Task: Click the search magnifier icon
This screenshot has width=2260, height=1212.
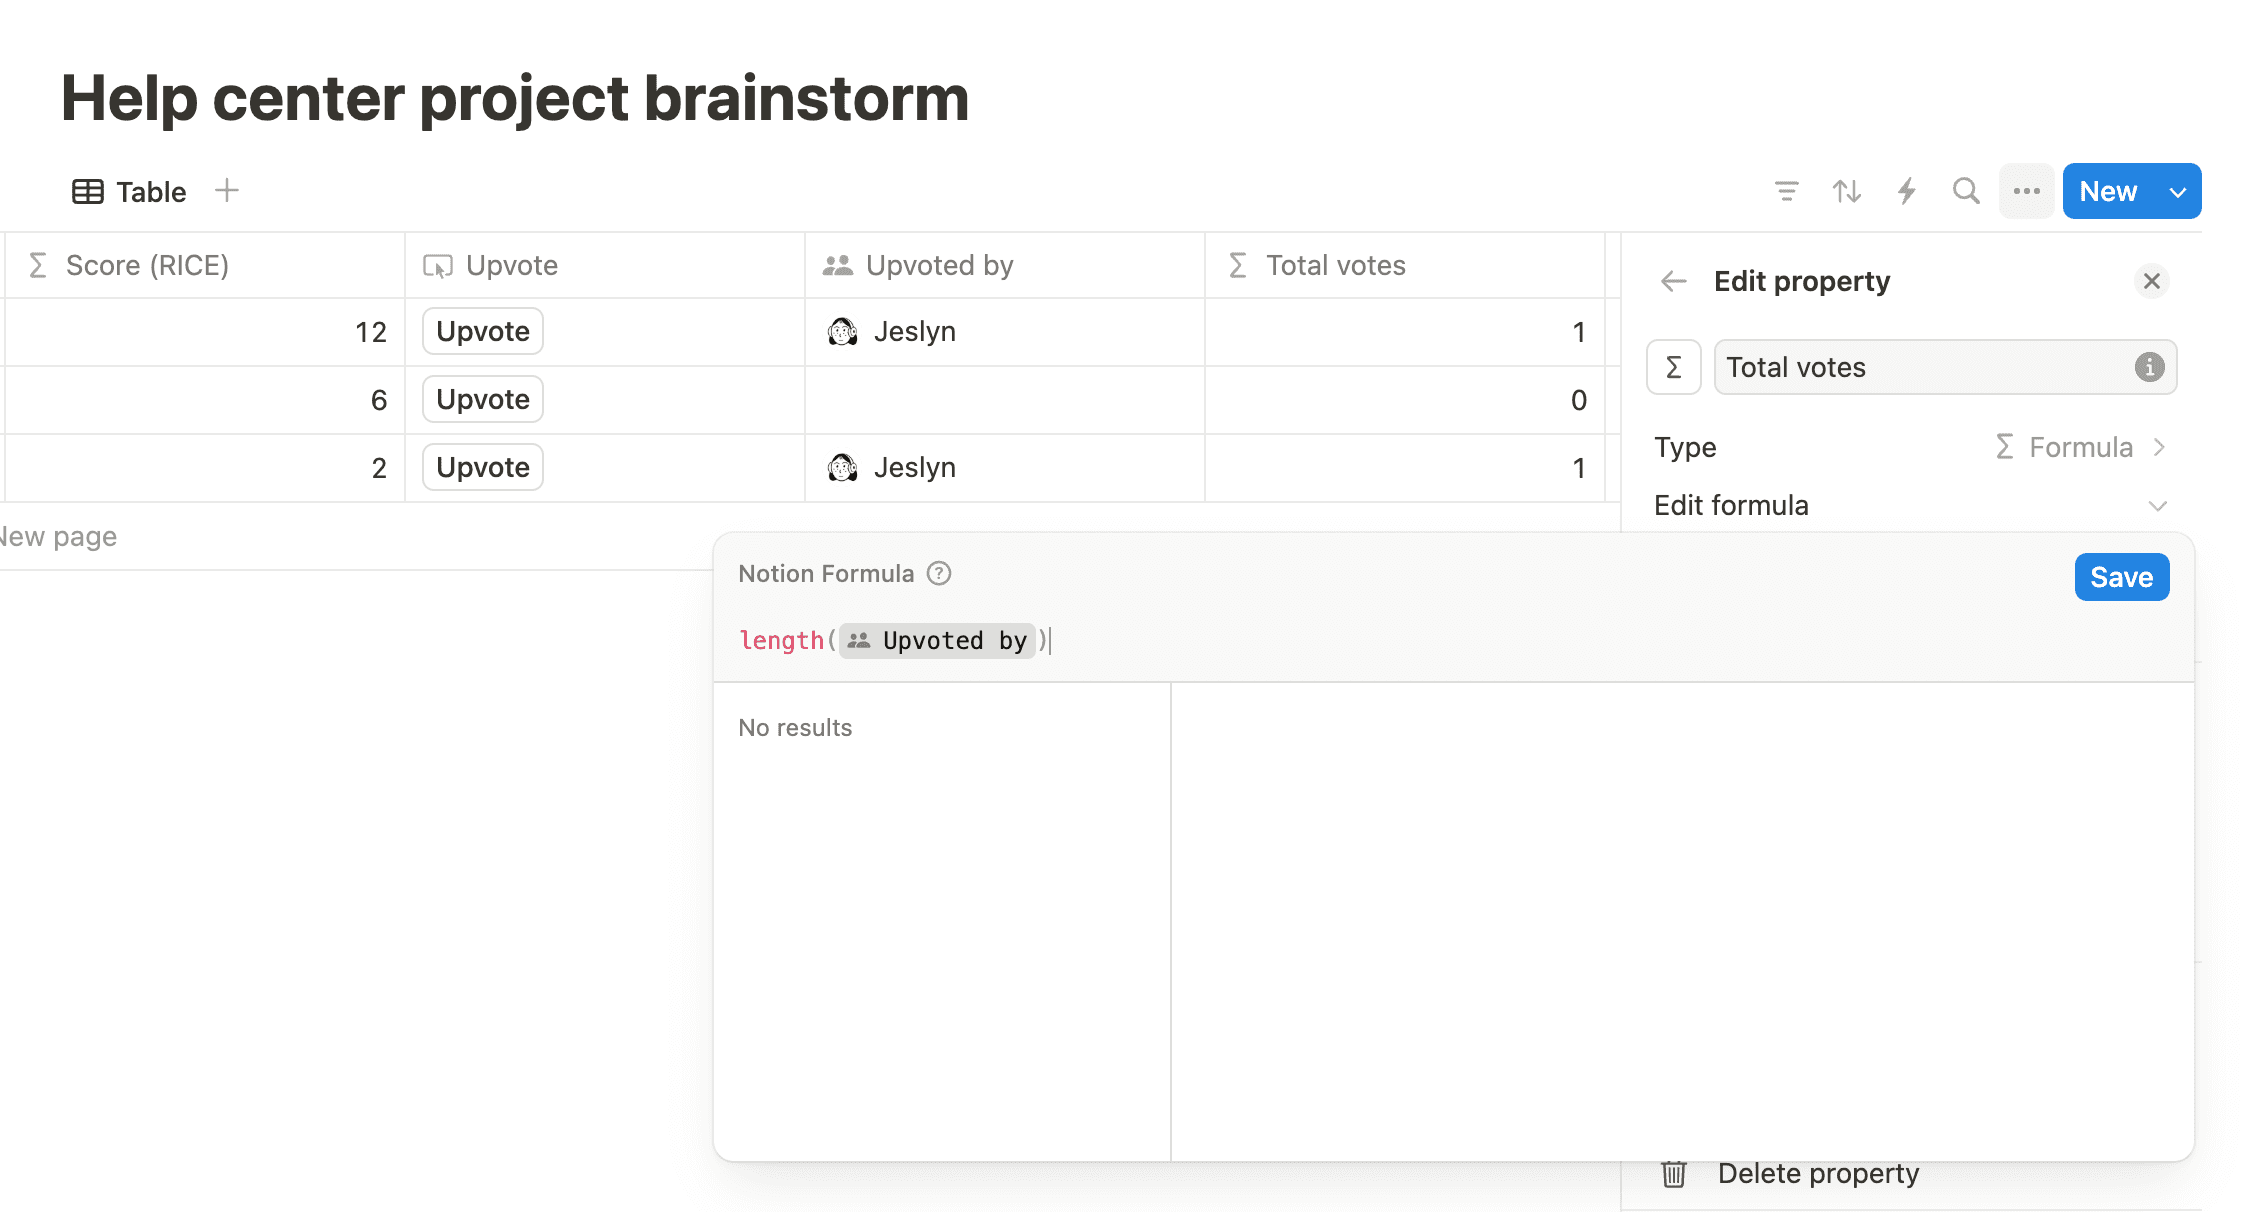Action: 1966,191
